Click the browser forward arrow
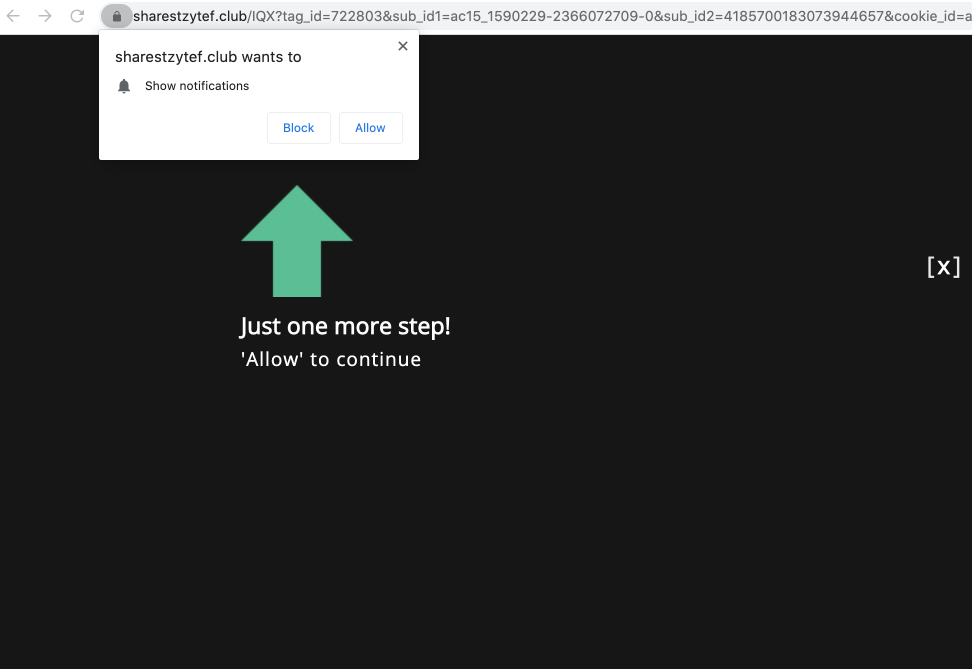The width and height of the screenshot is (972, 669). 45,16
